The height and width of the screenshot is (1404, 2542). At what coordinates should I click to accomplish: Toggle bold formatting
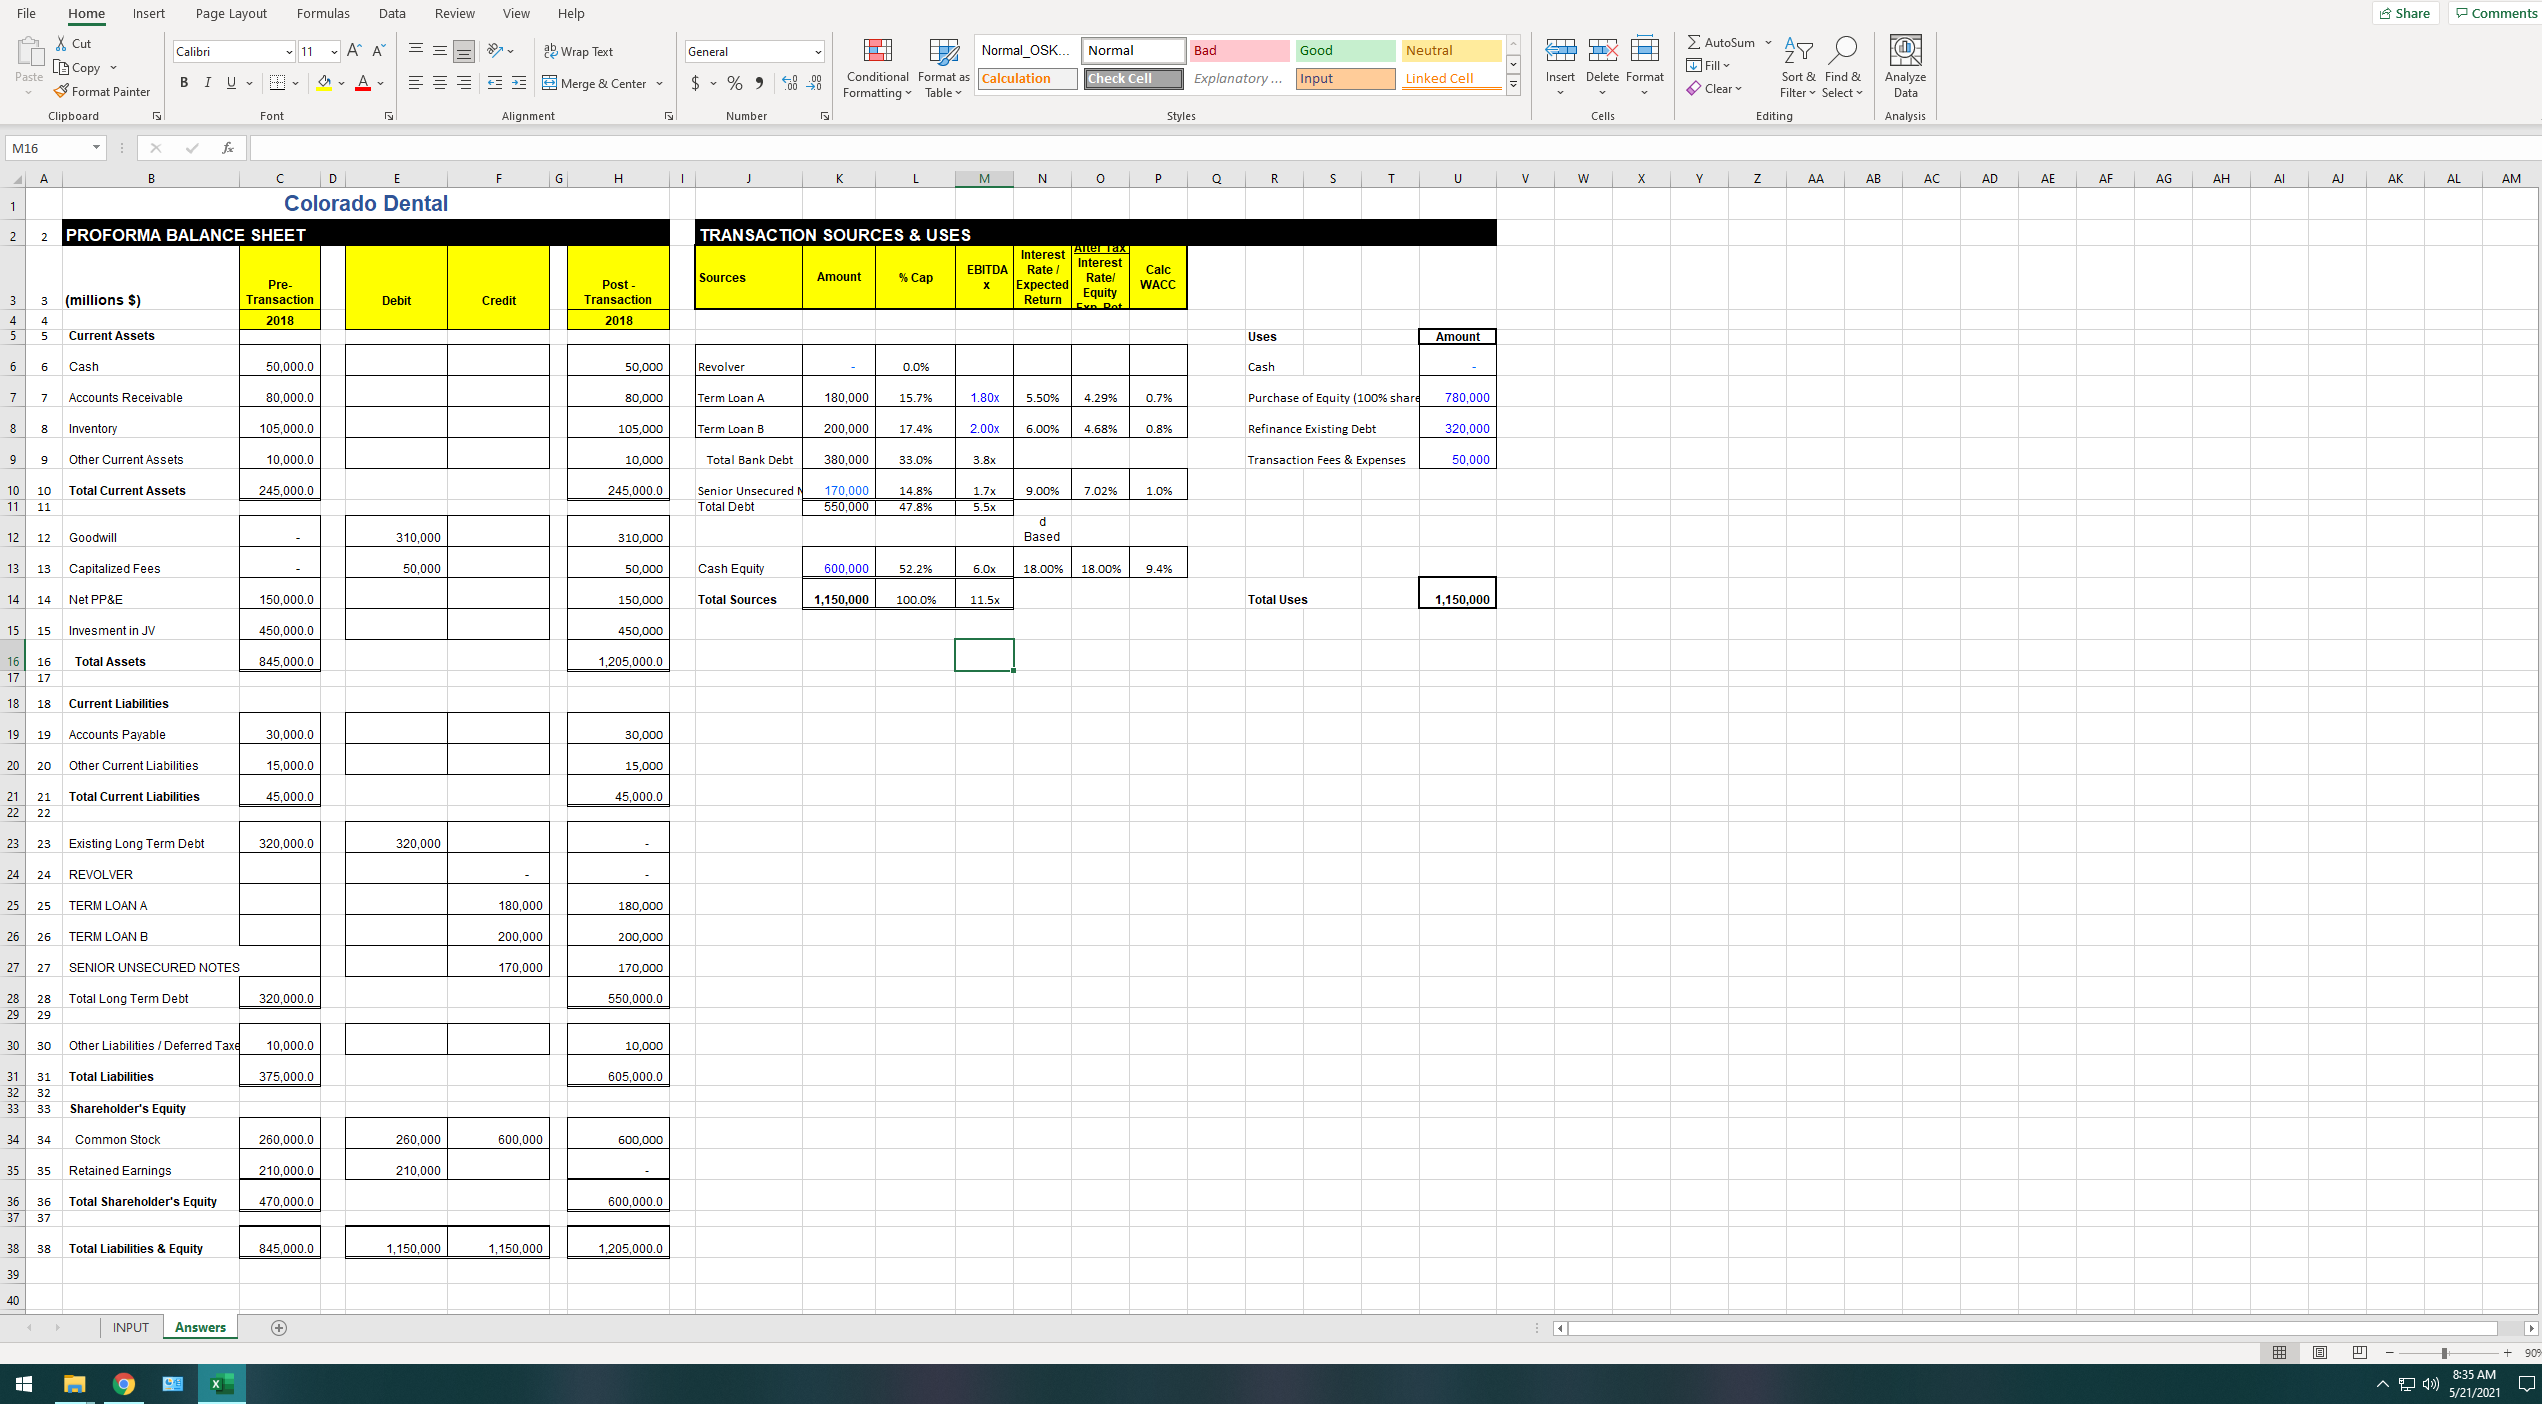(184, 83)
